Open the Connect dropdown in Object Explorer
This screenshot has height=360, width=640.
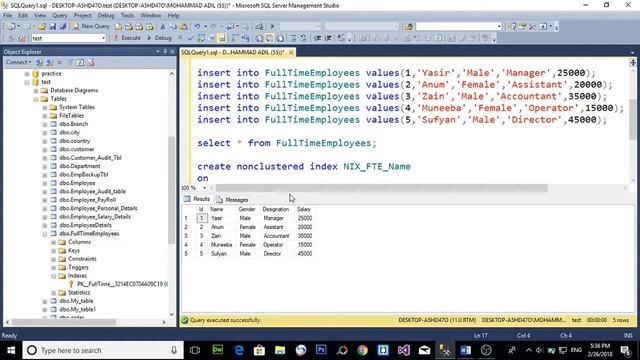[x=18, y=62]
